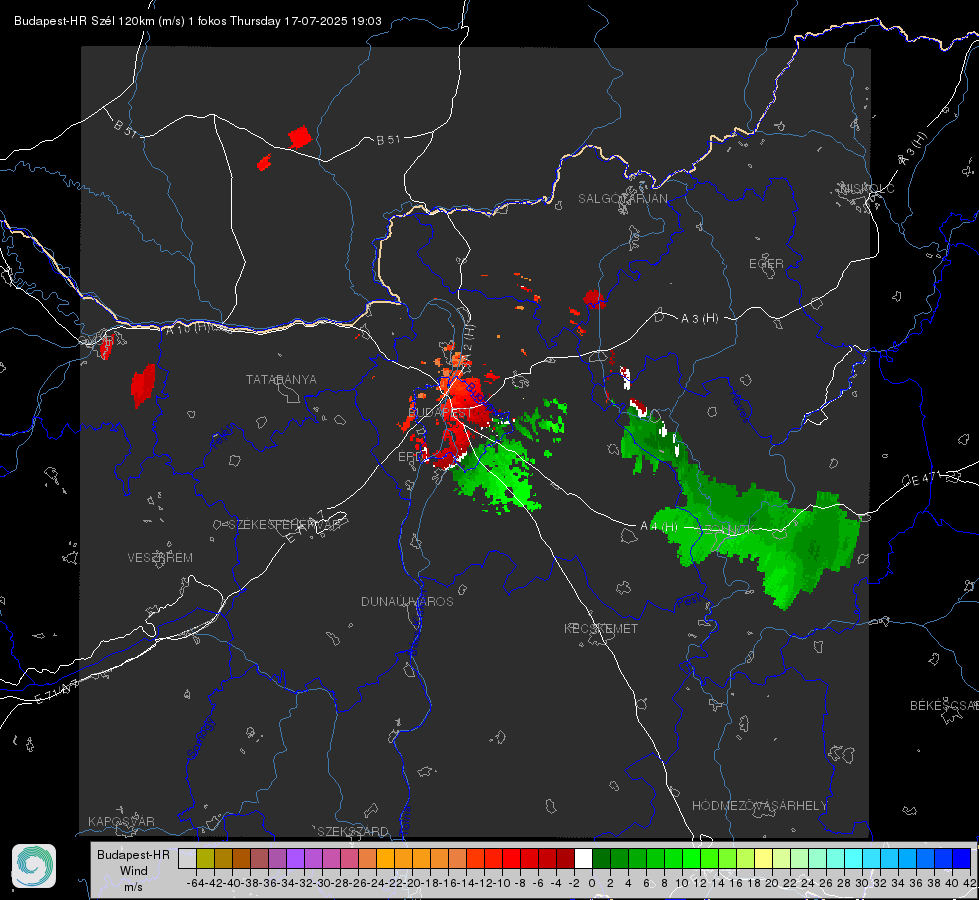Select the VESZPRÉM city label

(160, 557)
